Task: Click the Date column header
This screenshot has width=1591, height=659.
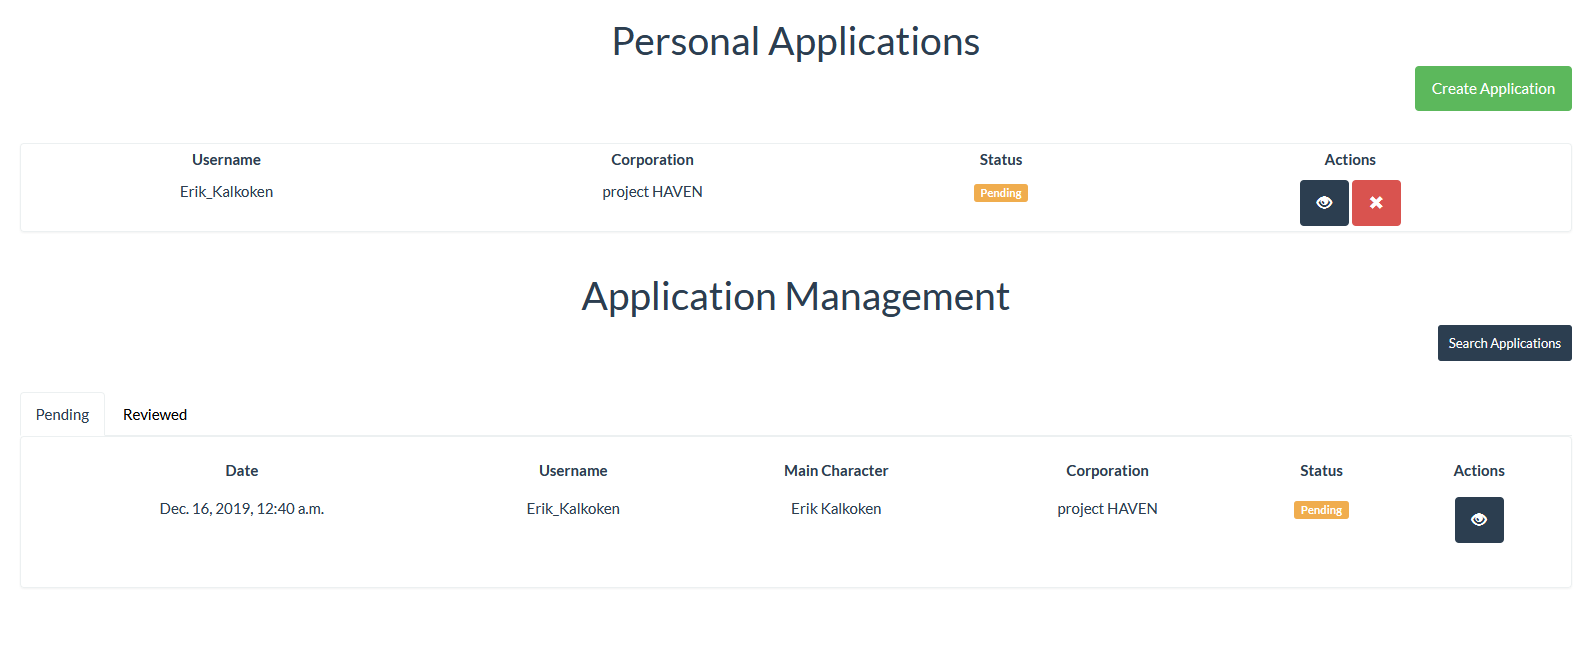Action: tap(242, 471)
